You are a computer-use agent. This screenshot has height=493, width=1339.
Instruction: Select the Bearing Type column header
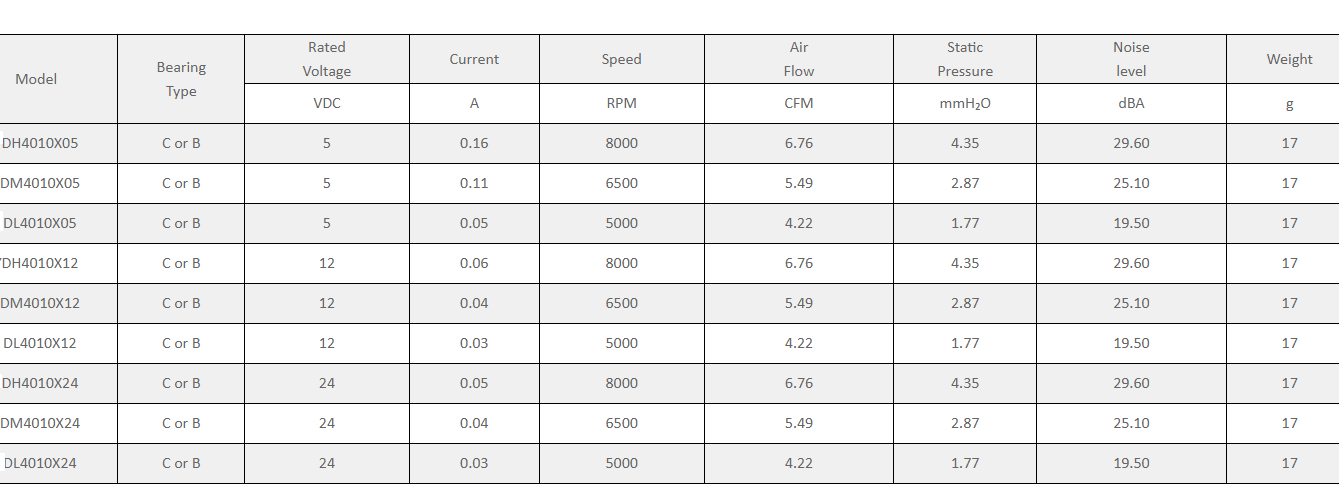pos(181,79)
